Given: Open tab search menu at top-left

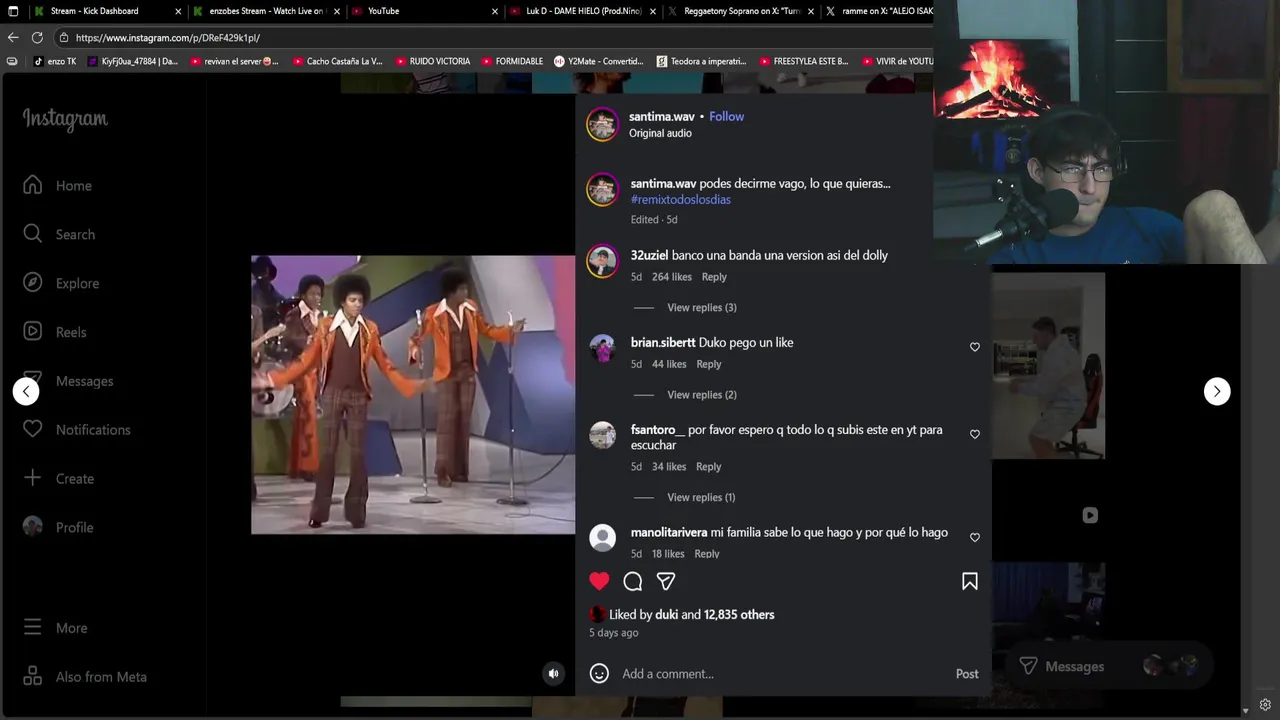Looking at the screenshot, I should [12, 11].
